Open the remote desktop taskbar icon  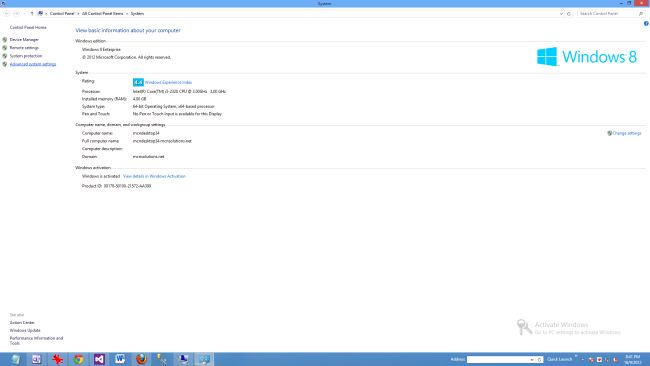pos(183,359)
